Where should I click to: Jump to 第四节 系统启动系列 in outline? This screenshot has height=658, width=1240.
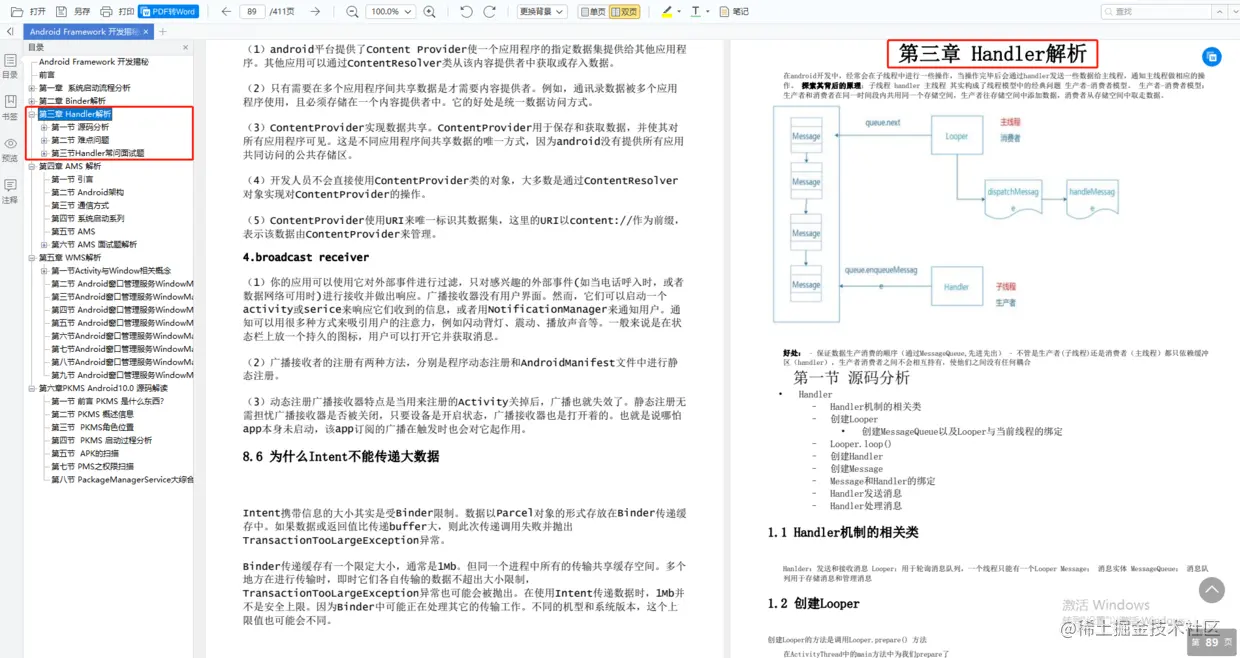point(87,218)
